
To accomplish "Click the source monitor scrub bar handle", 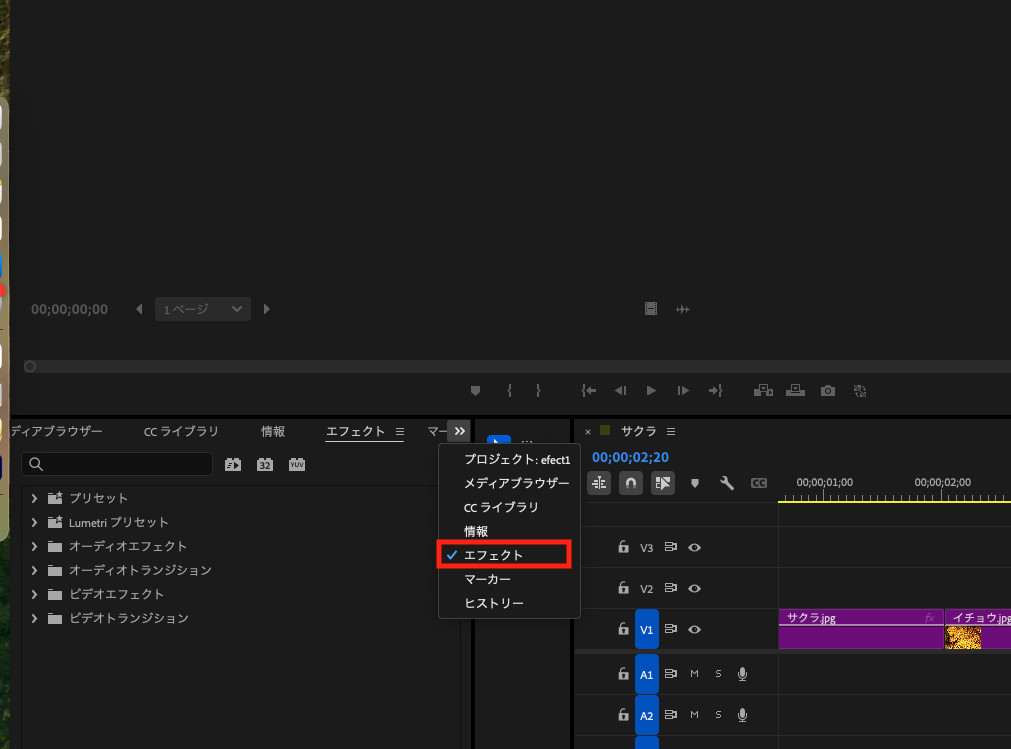I will [x=30, y=367].
